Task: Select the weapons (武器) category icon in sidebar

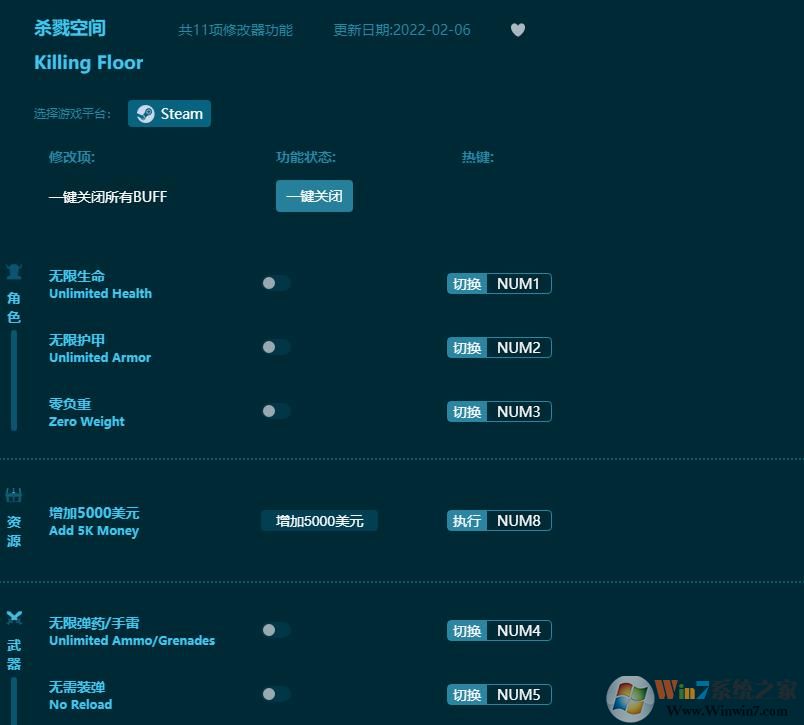Action: (14, 616)
